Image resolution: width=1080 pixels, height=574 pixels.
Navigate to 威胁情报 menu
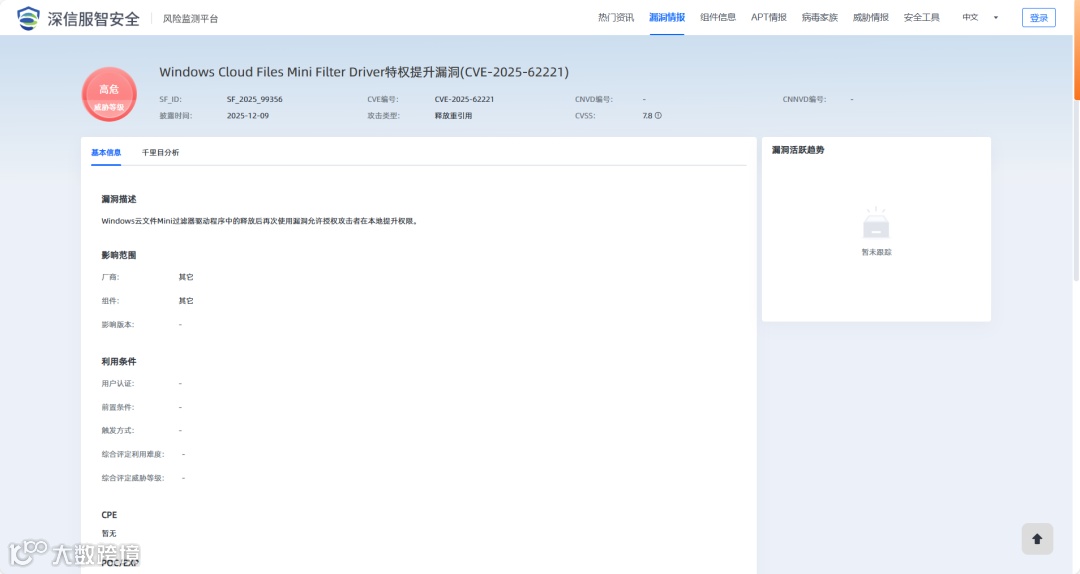click(871, 17)
